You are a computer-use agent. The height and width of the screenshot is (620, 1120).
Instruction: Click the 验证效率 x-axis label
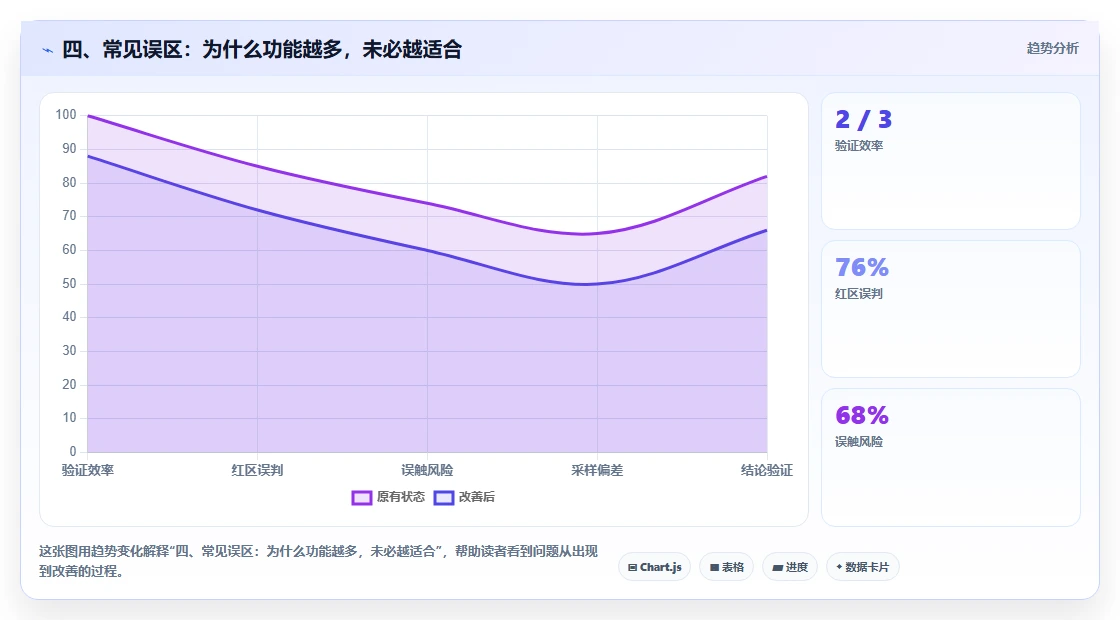pos(88,470)
